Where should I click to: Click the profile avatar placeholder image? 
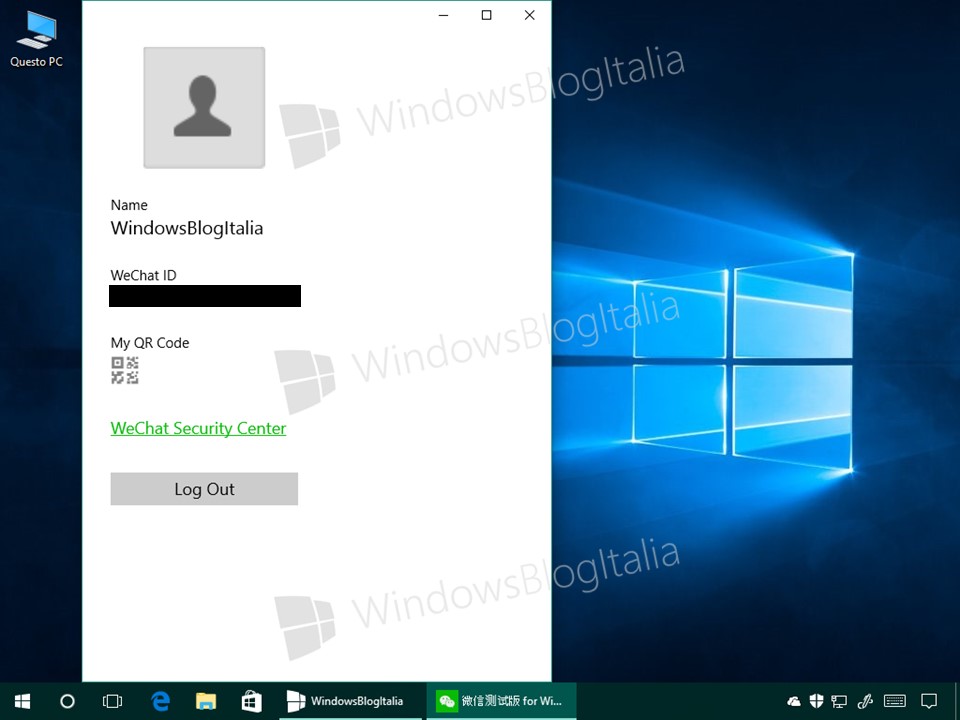click(204, 107)
